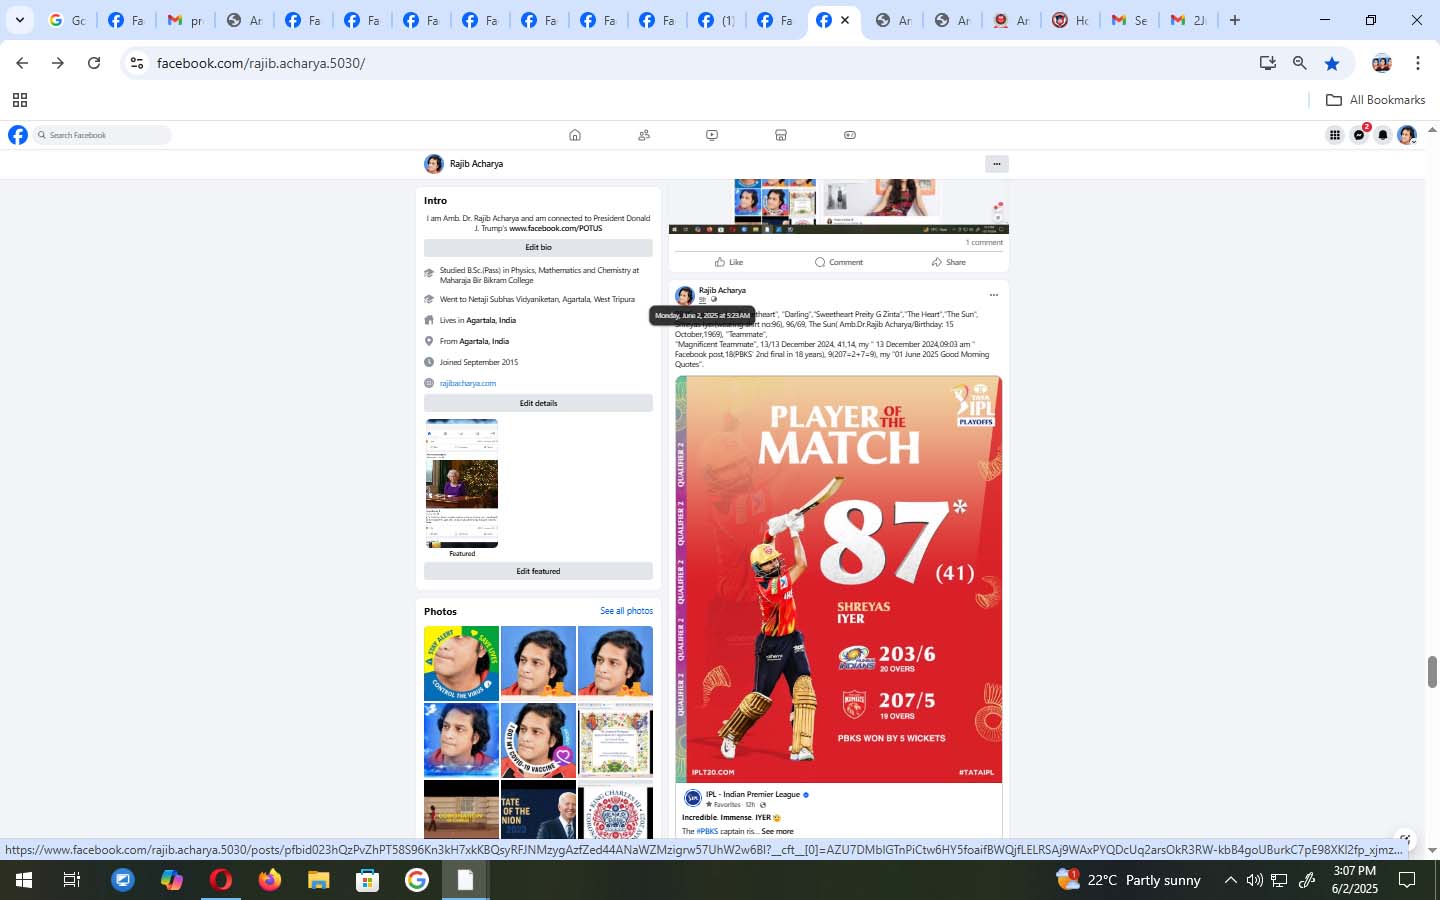Screen dimensions: 1440x900
Task: Click the Edit featured button
Action: 538,571
